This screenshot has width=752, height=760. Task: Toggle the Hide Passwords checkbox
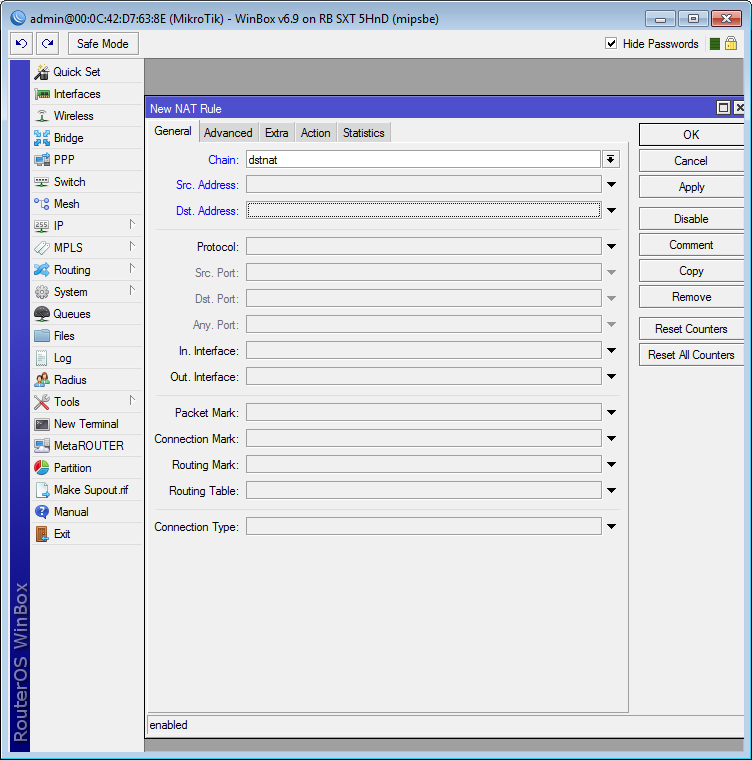611,44
